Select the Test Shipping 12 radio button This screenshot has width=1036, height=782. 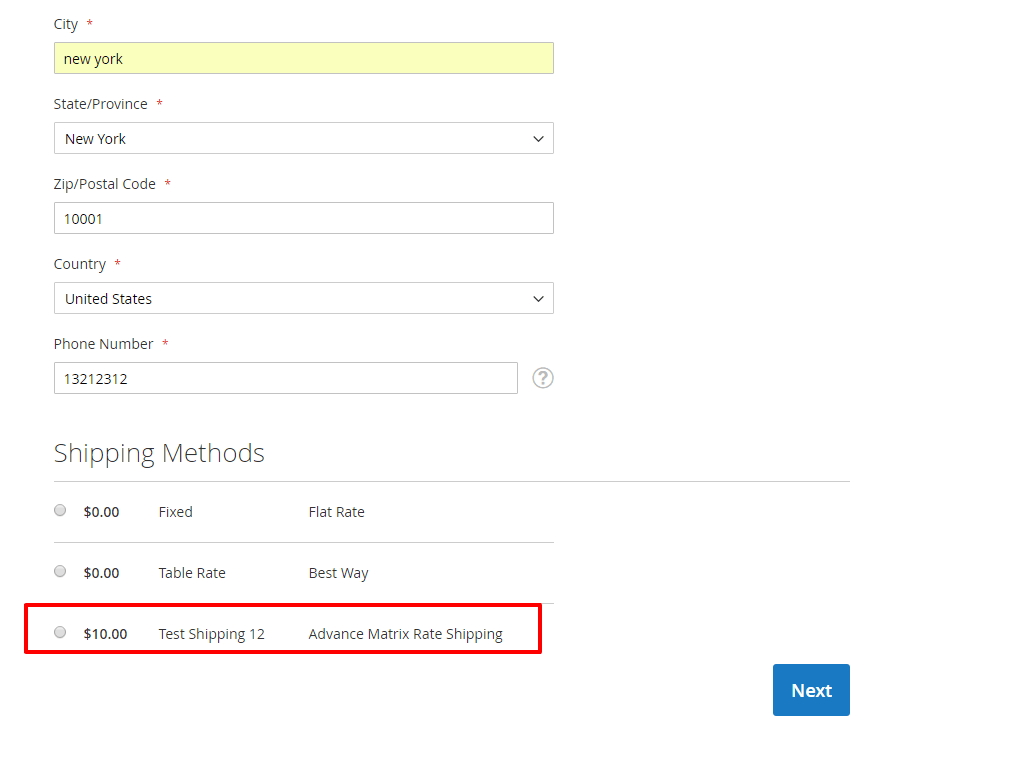point(60,632)
